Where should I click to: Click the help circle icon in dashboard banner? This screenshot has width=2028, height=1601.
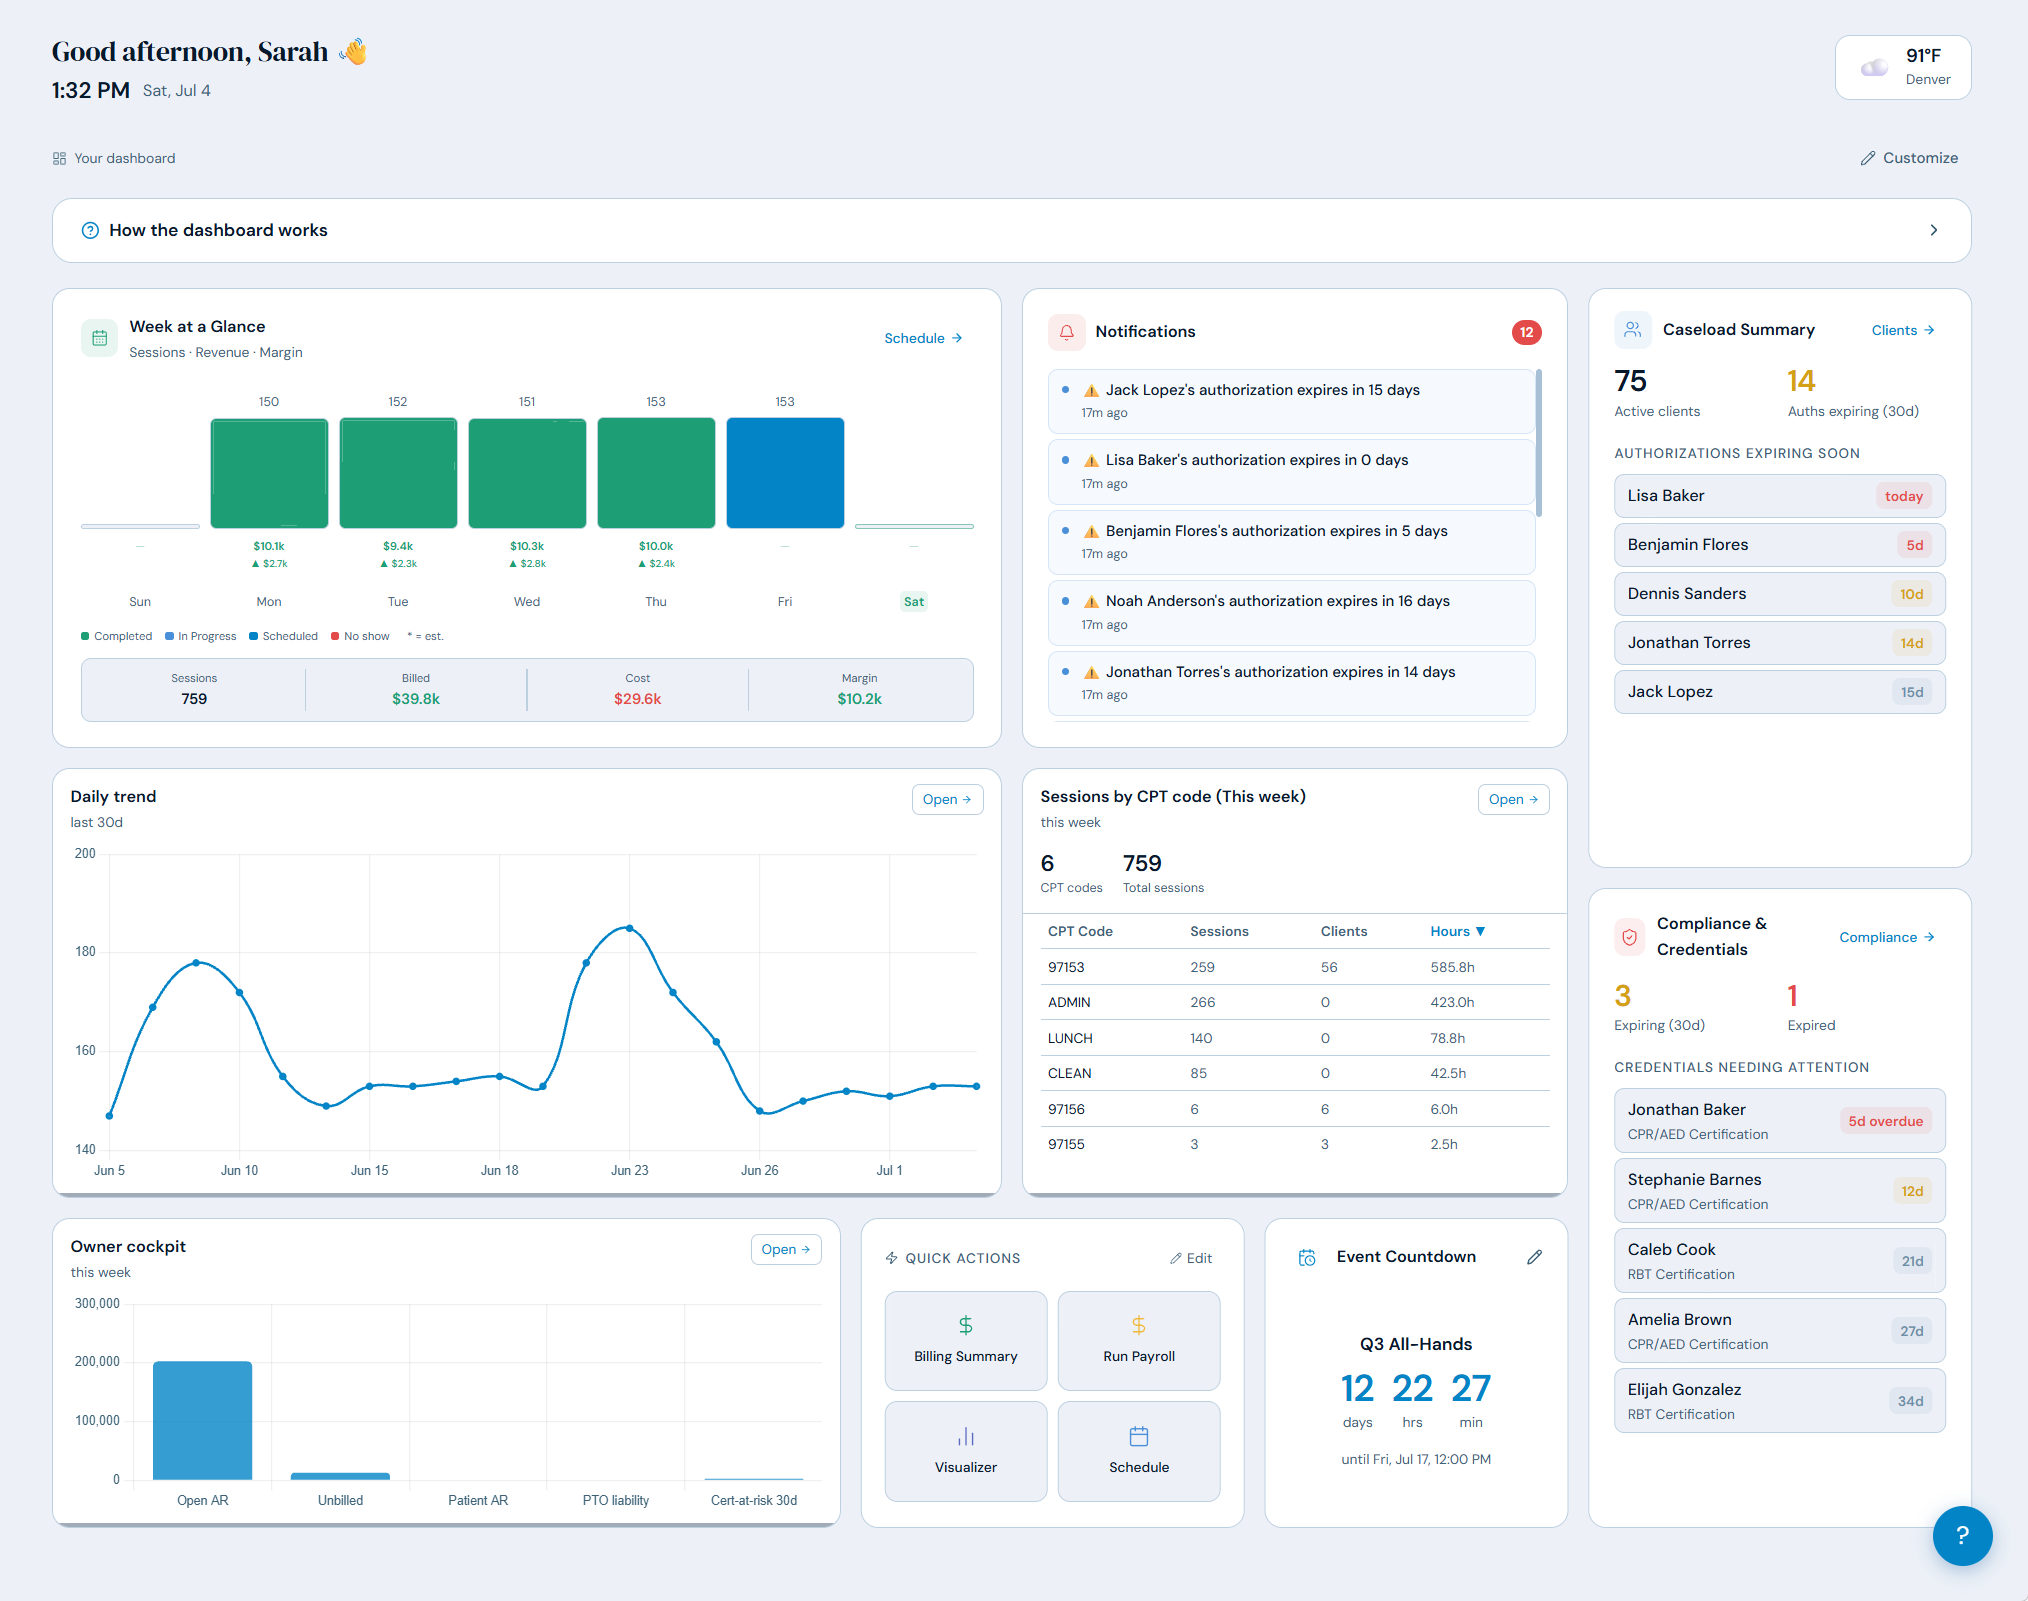(90, 230)
